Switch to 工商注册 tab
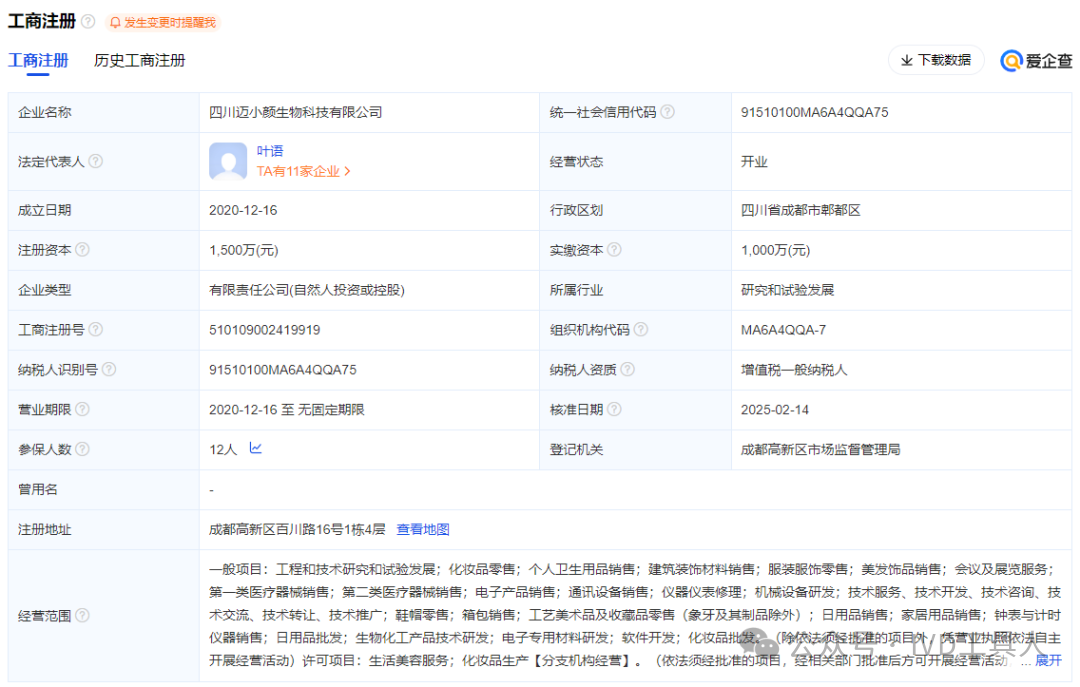The image size is (1080, 687). (38, 61)
